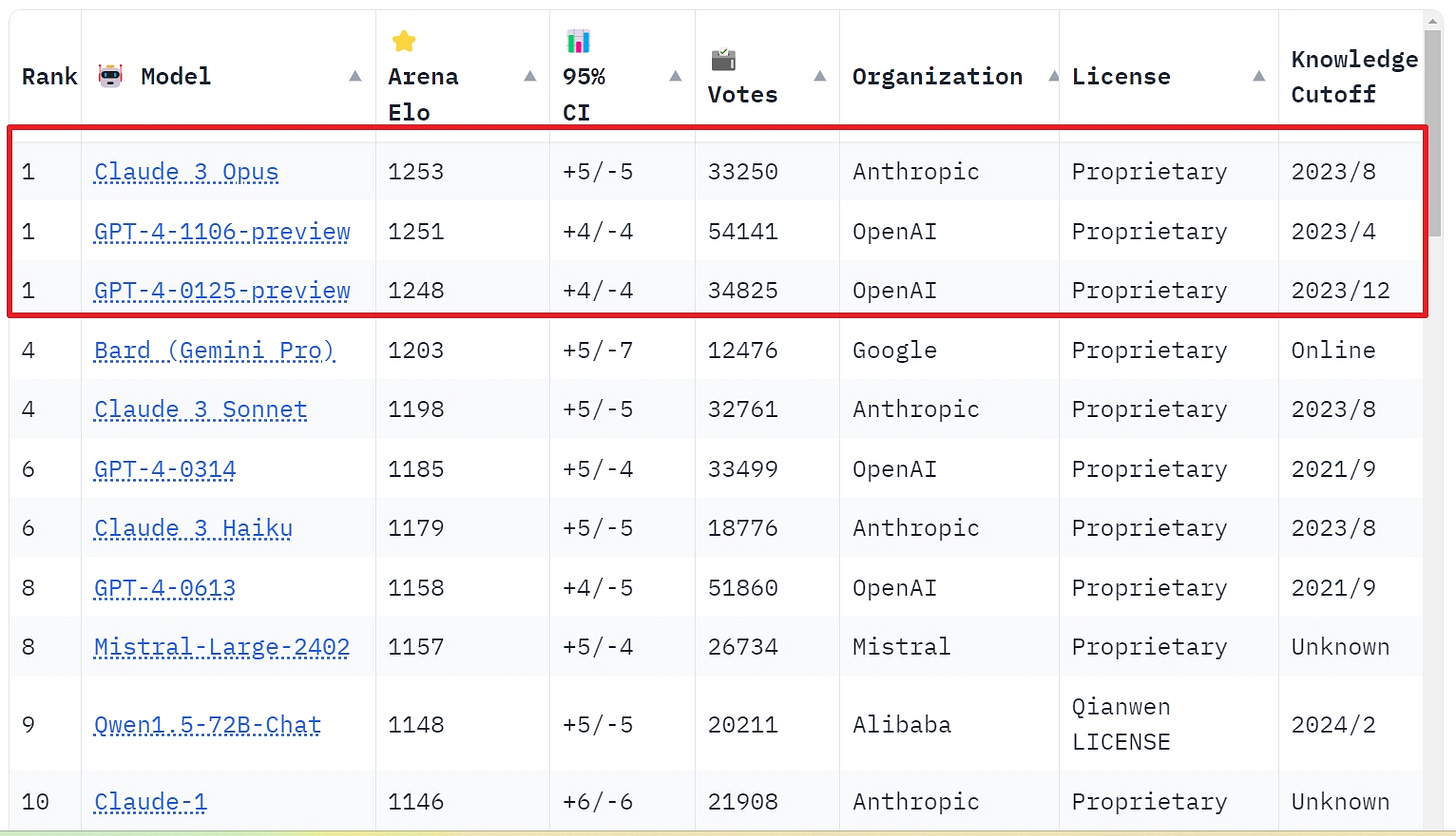Sort by 95% CI column arrow
Viewport: 1456px width, 836px height.
(x=675, y=76)
